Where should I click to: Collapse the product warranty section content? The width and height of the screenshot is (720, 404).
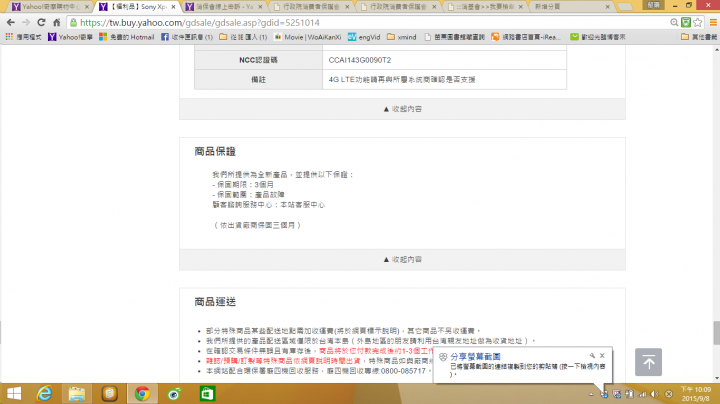(x=402, y=259)
